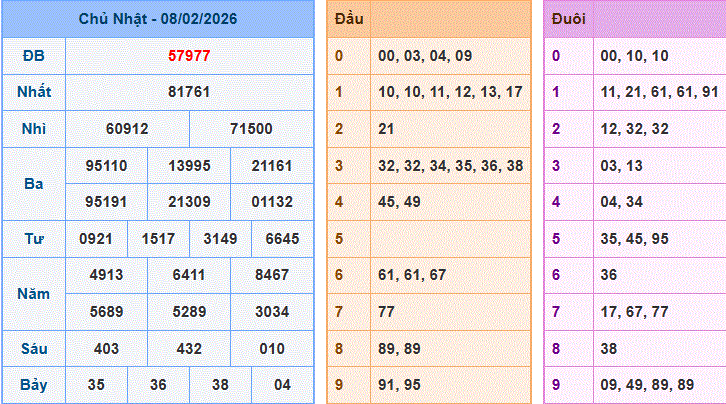Select the Tư prize number 0921
Viewport: 726px width, 404px height.
(x=96, y=239)
